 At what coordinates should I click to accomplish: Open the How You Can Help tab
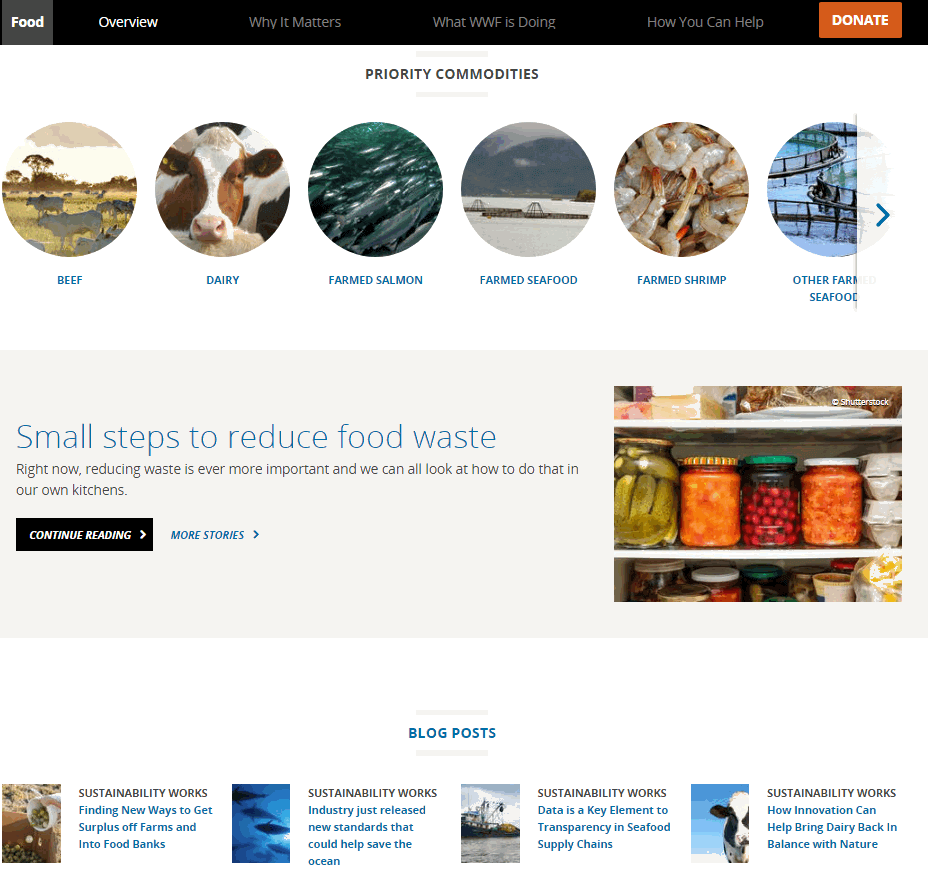(x=705, y=22)
